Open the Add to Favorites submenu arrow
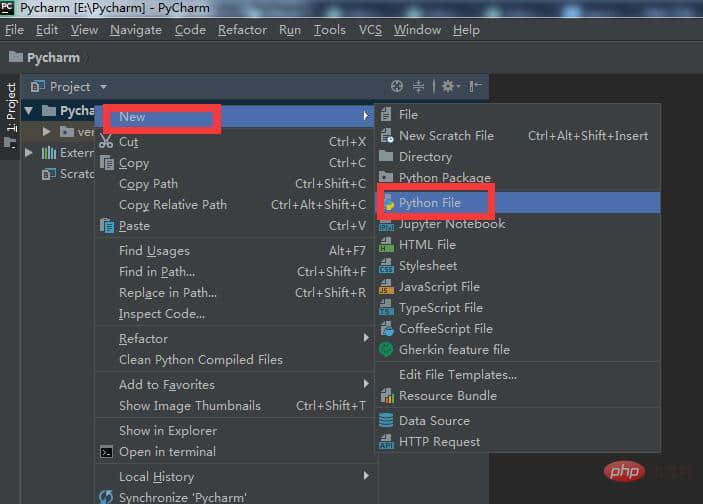 [366, 384]
